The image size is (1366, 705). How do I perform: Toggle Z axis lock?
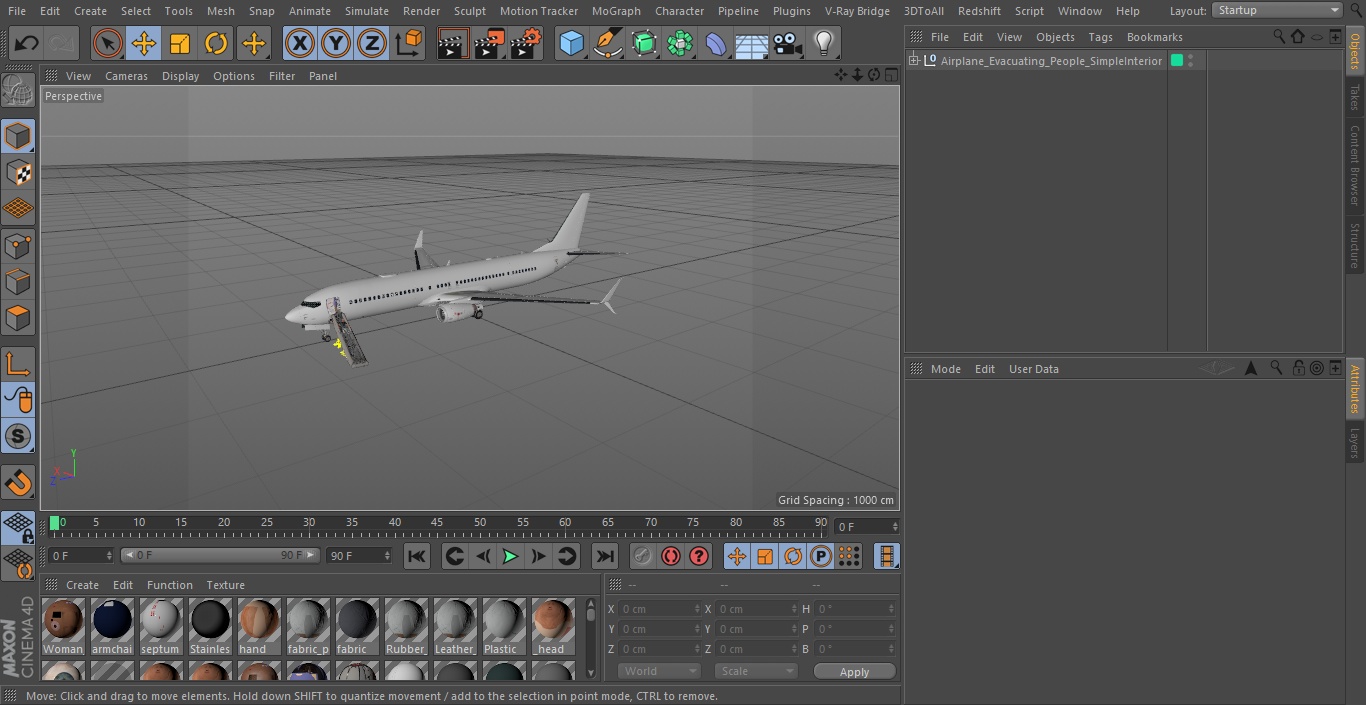372,43
